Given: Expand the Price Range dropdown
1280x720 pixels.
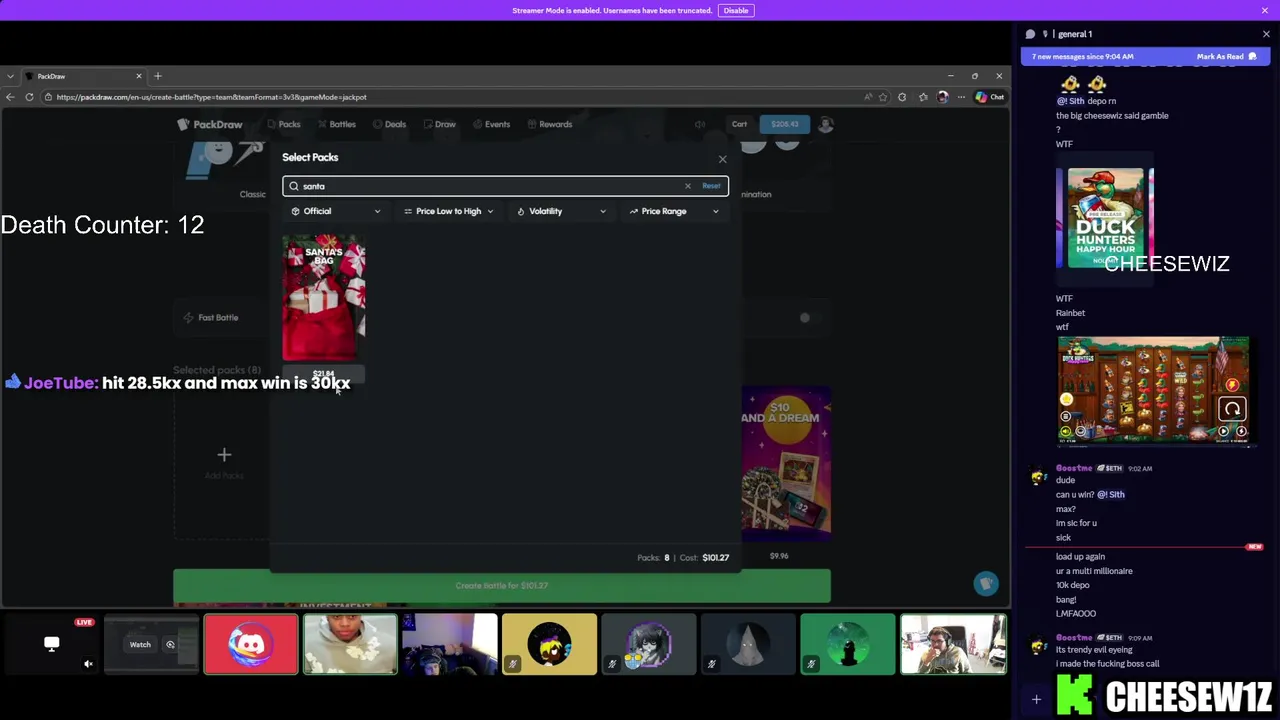Looking at the screenshot, I should (x=674, y=211).
